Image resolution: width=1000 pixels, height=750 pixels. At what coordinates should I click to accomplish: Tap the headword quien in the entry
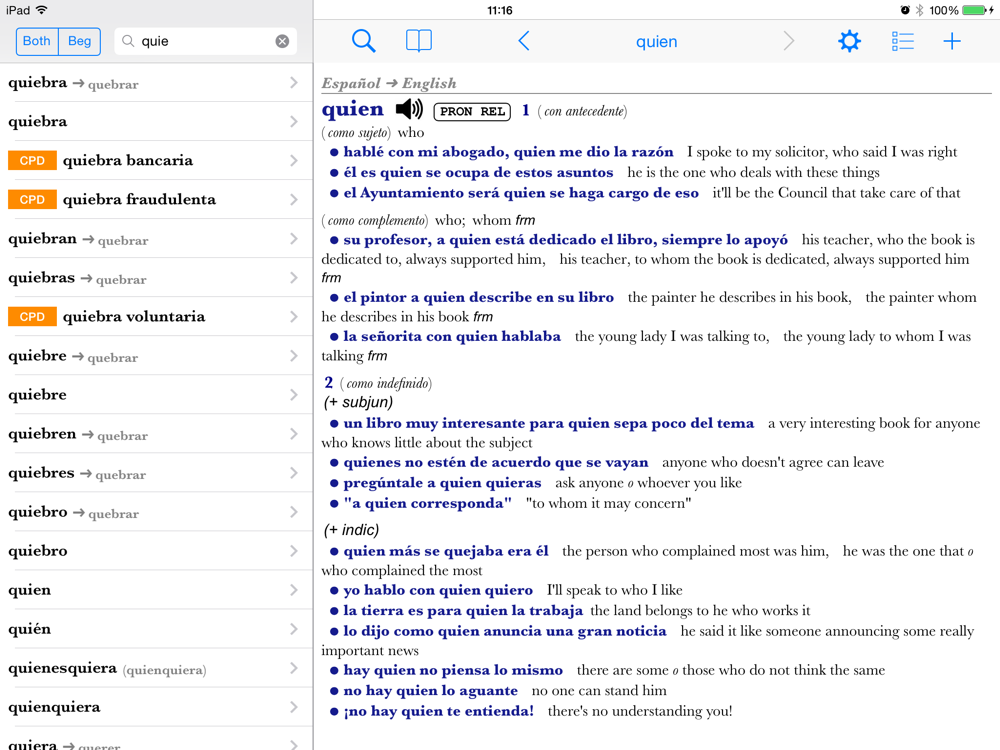tap(353, 110)
